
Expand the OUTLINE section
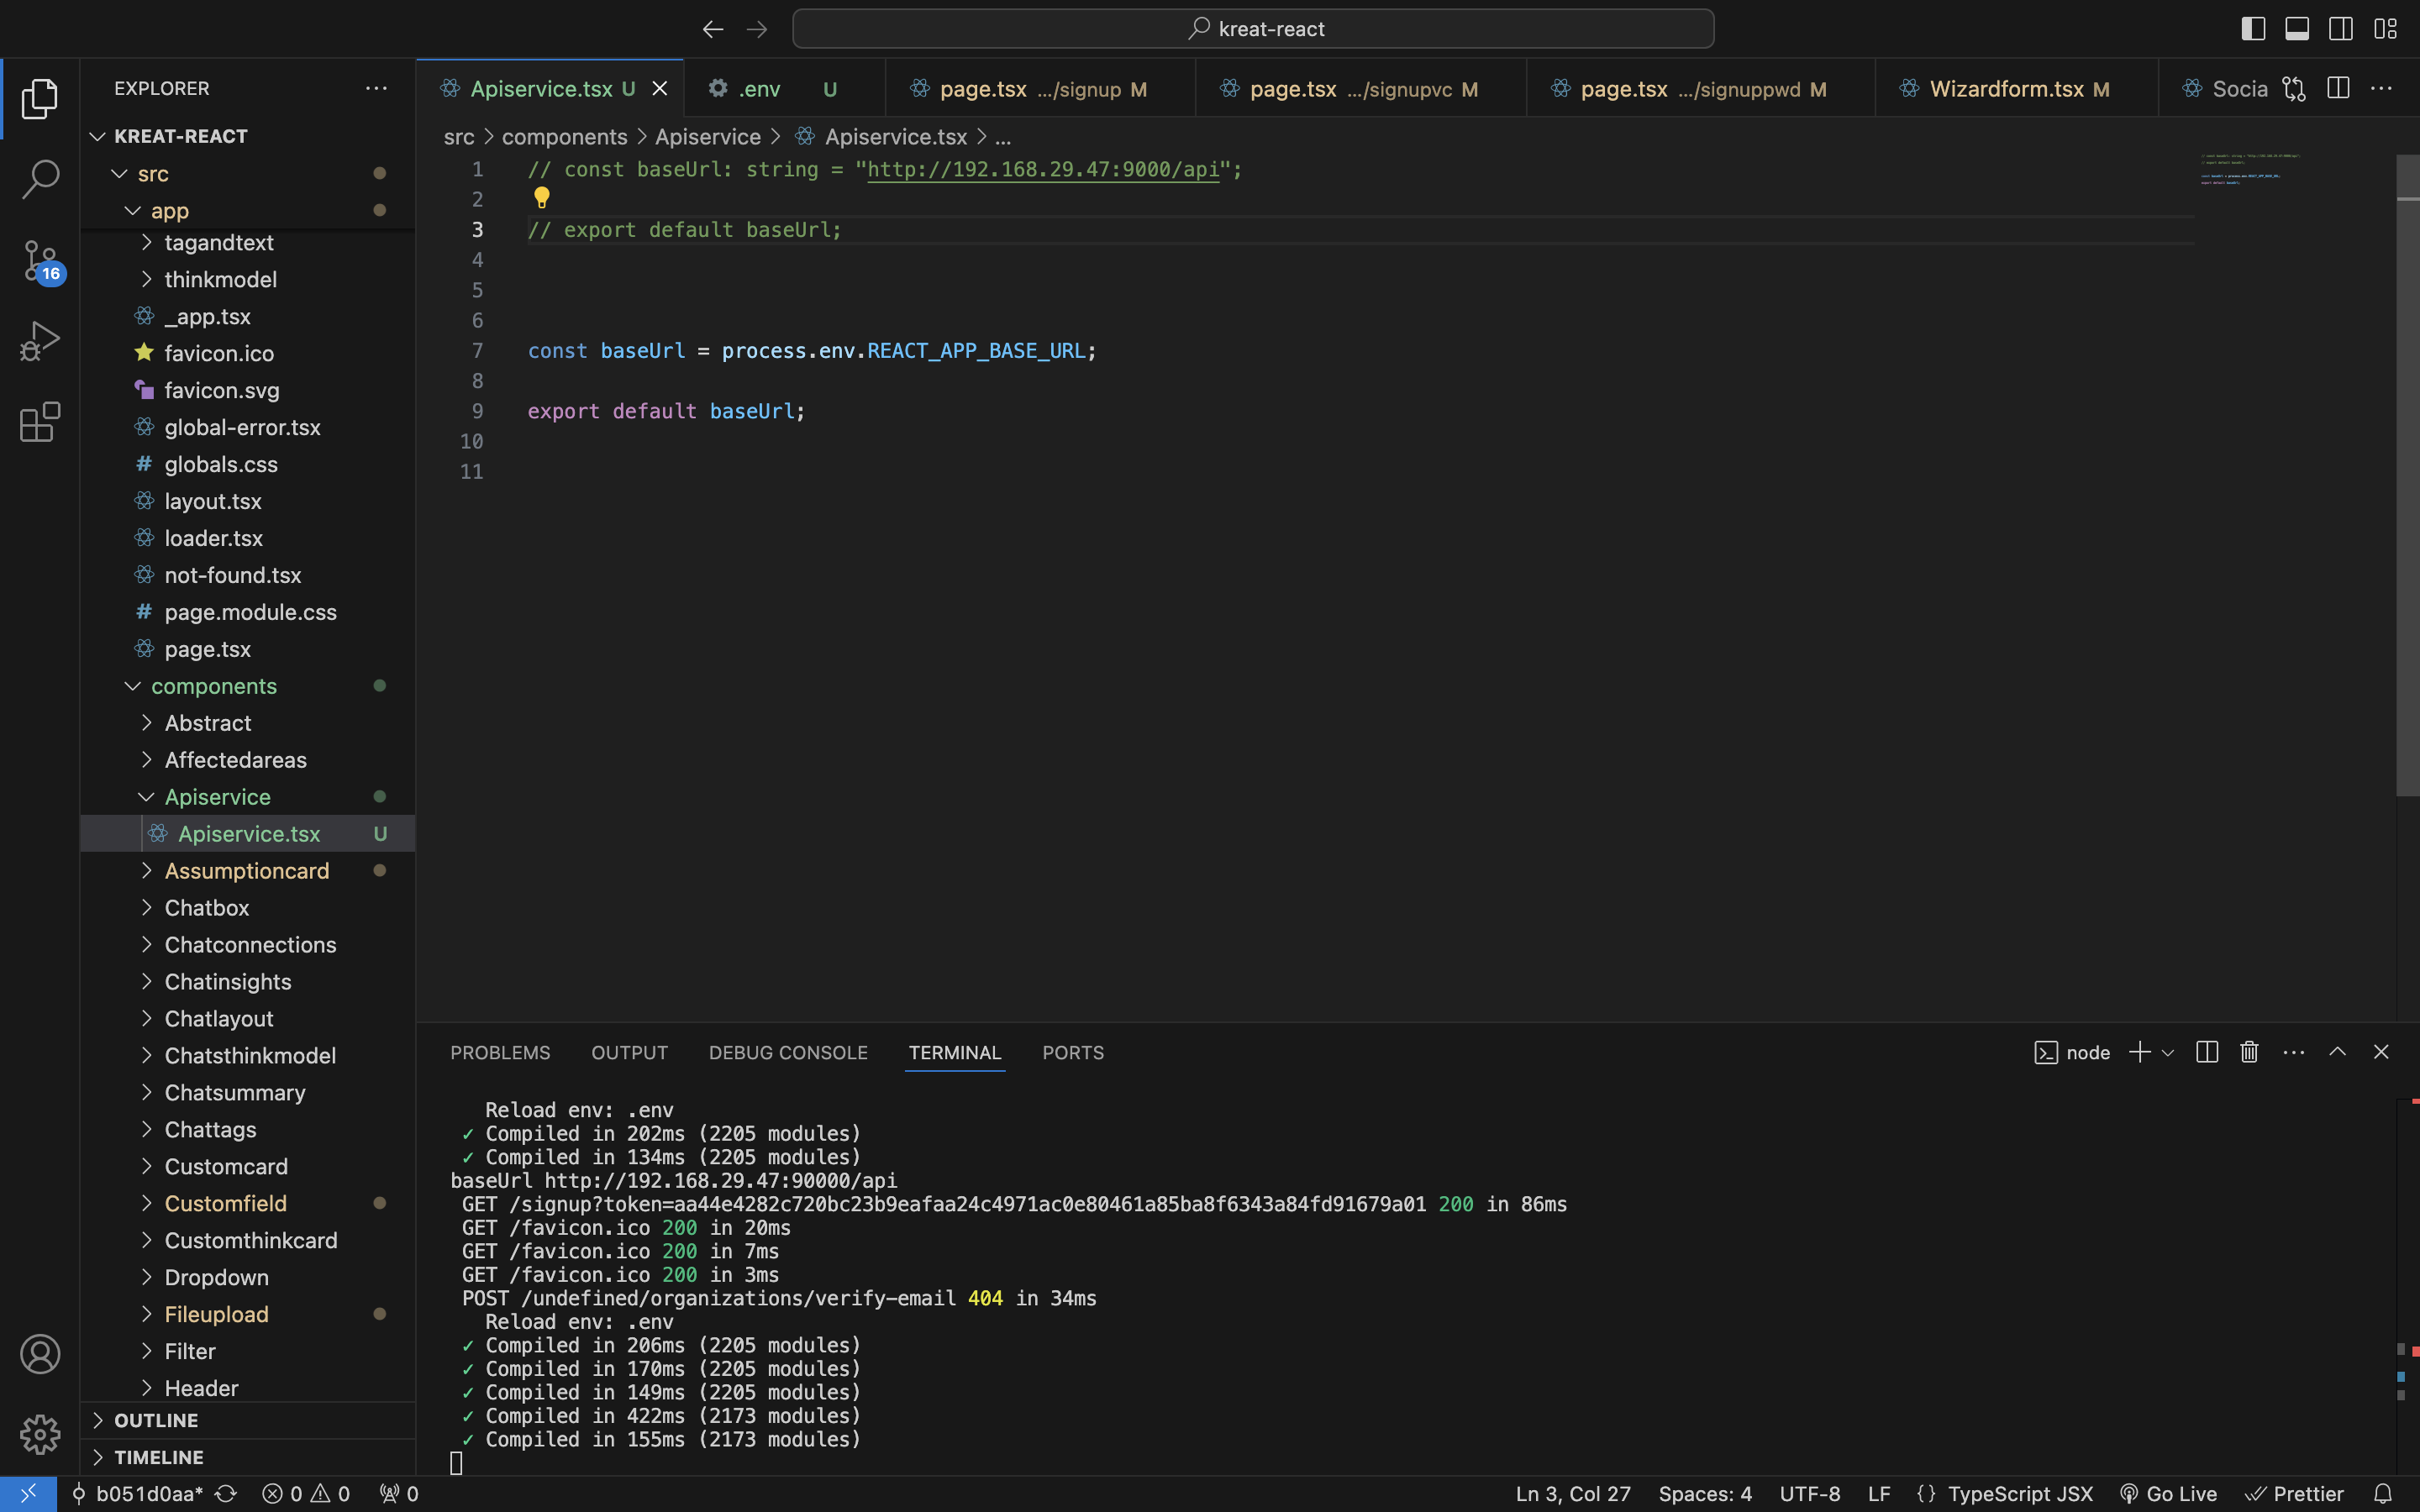click(x=156, y=1420)
